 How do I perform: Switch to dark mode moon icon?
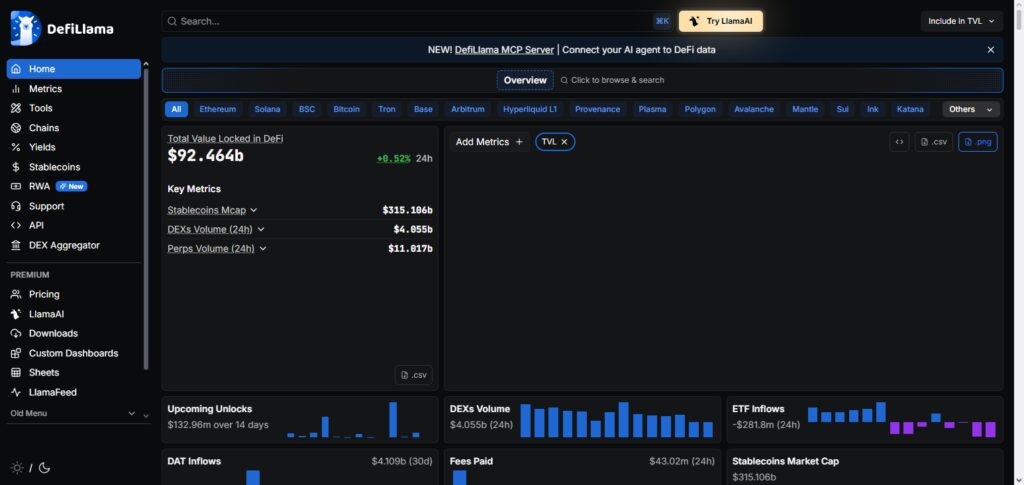pos(44,467)
